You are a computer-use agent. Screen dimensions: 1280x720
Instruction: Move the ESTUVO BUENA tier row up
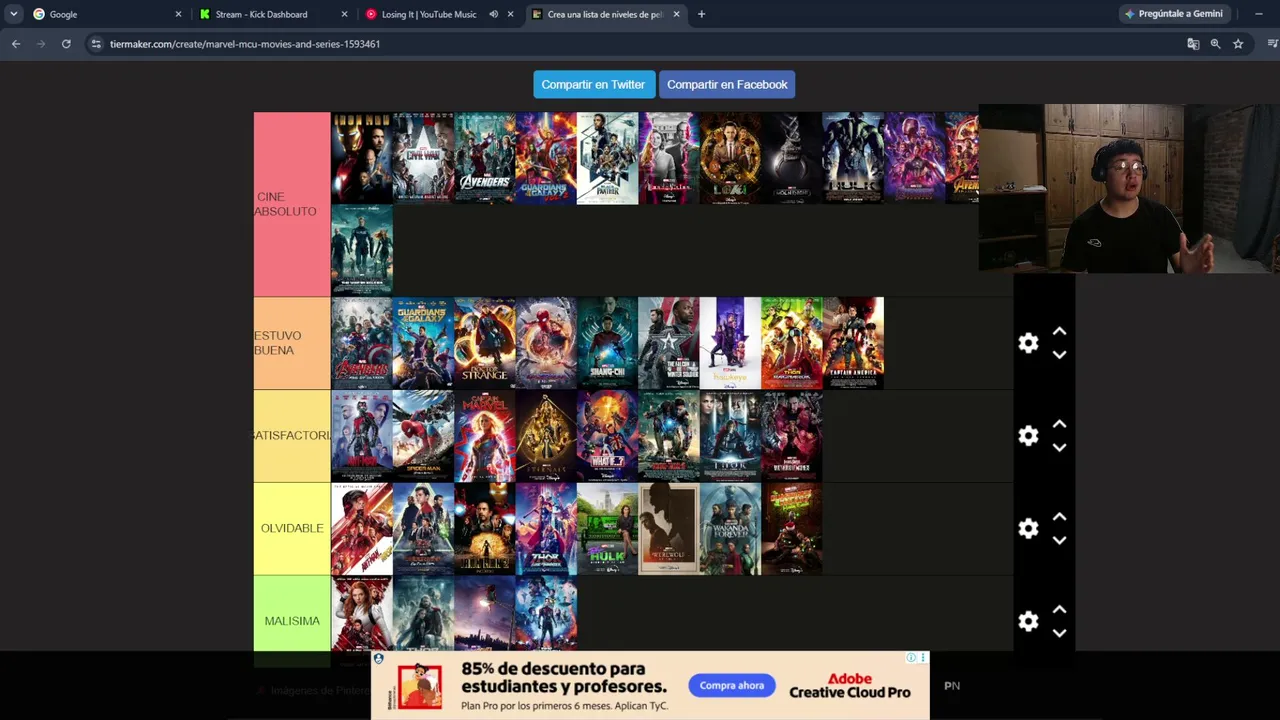click(1059, 331)
